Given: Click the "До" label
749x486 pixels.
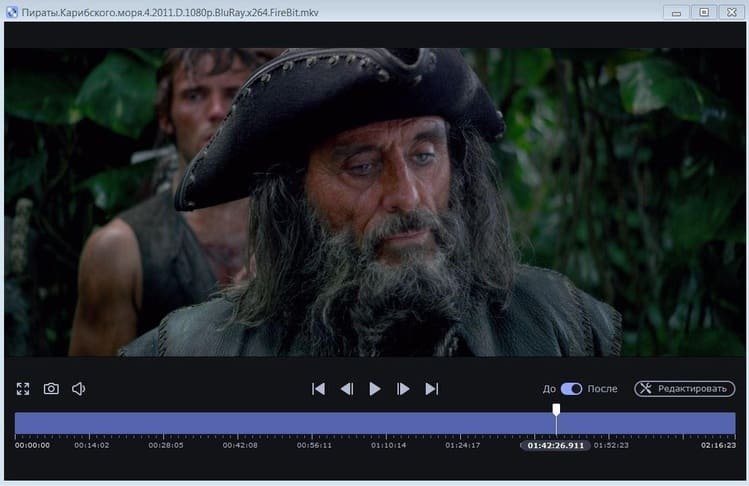Looking at the screenshot, I should [549, 388].
